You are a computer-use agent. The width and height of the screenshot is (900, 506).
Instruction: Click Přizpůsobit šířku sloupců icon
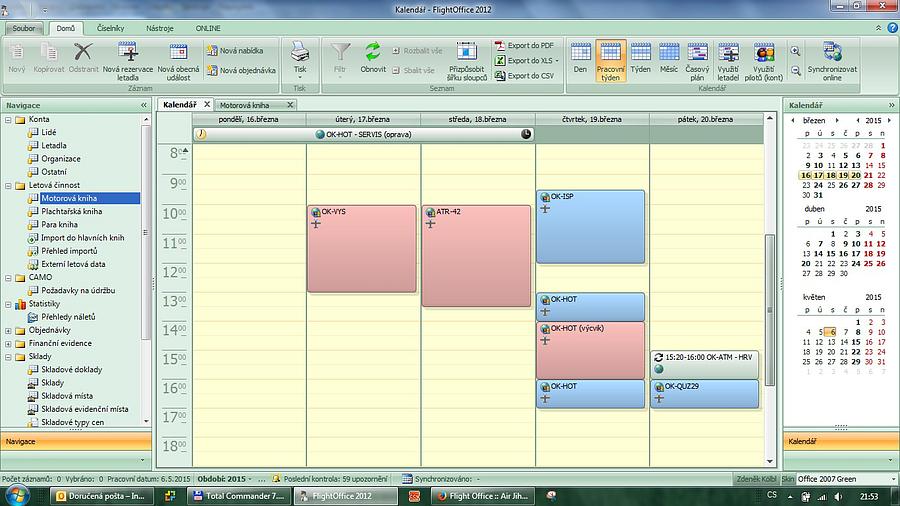pos(463,52)
